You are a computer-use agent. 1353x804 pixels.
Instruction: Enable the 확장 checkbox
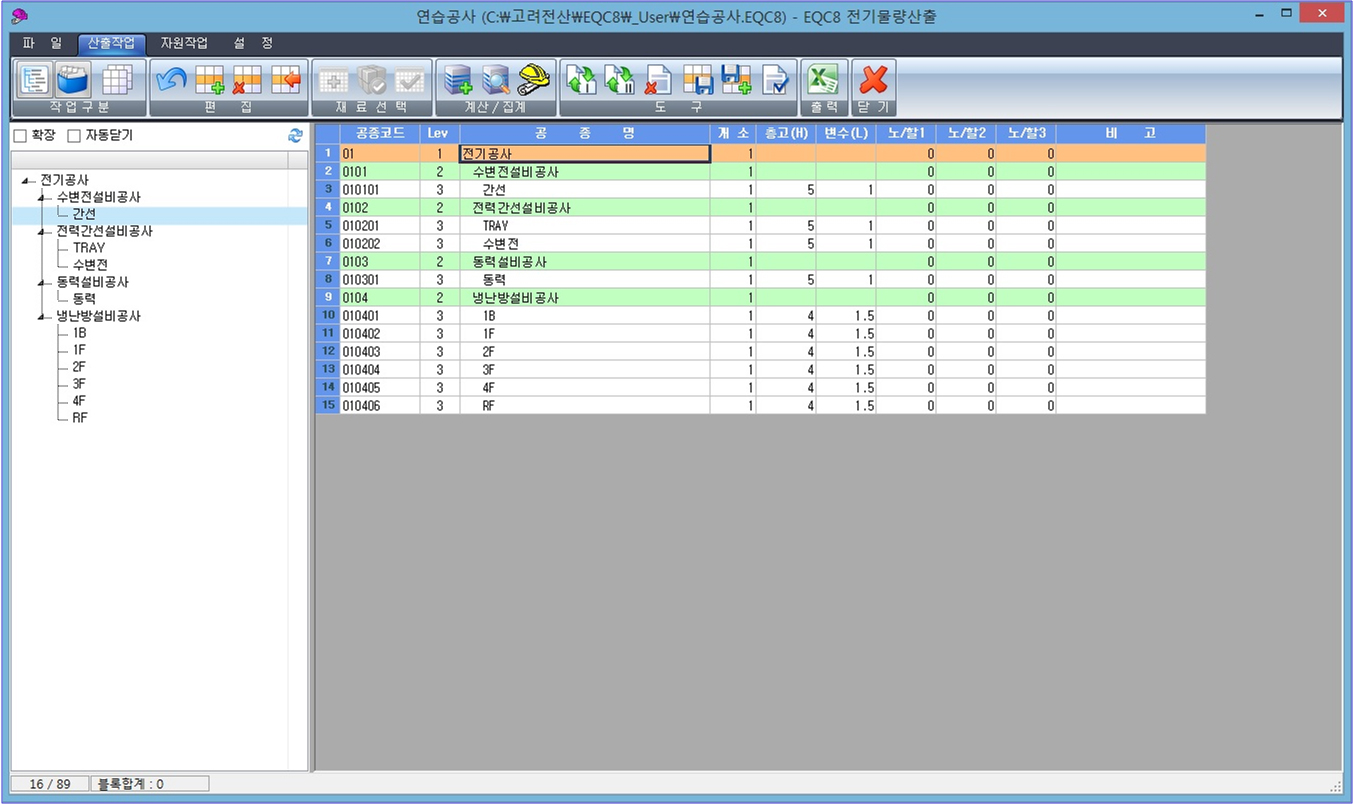[19, 136]
